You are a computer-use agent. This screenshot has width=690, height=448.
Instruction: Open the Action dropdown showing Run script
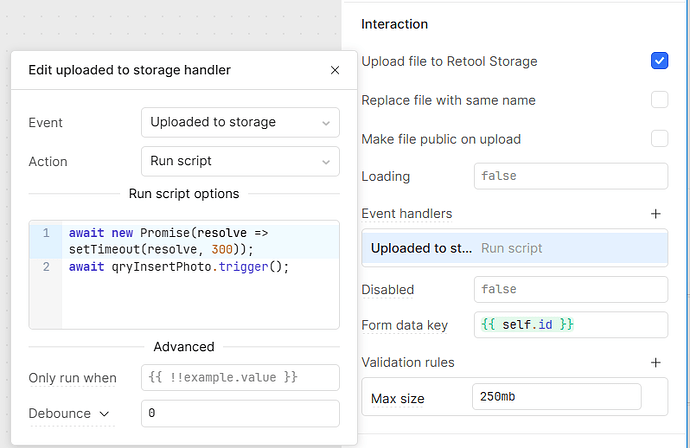(x=240, y=161)
